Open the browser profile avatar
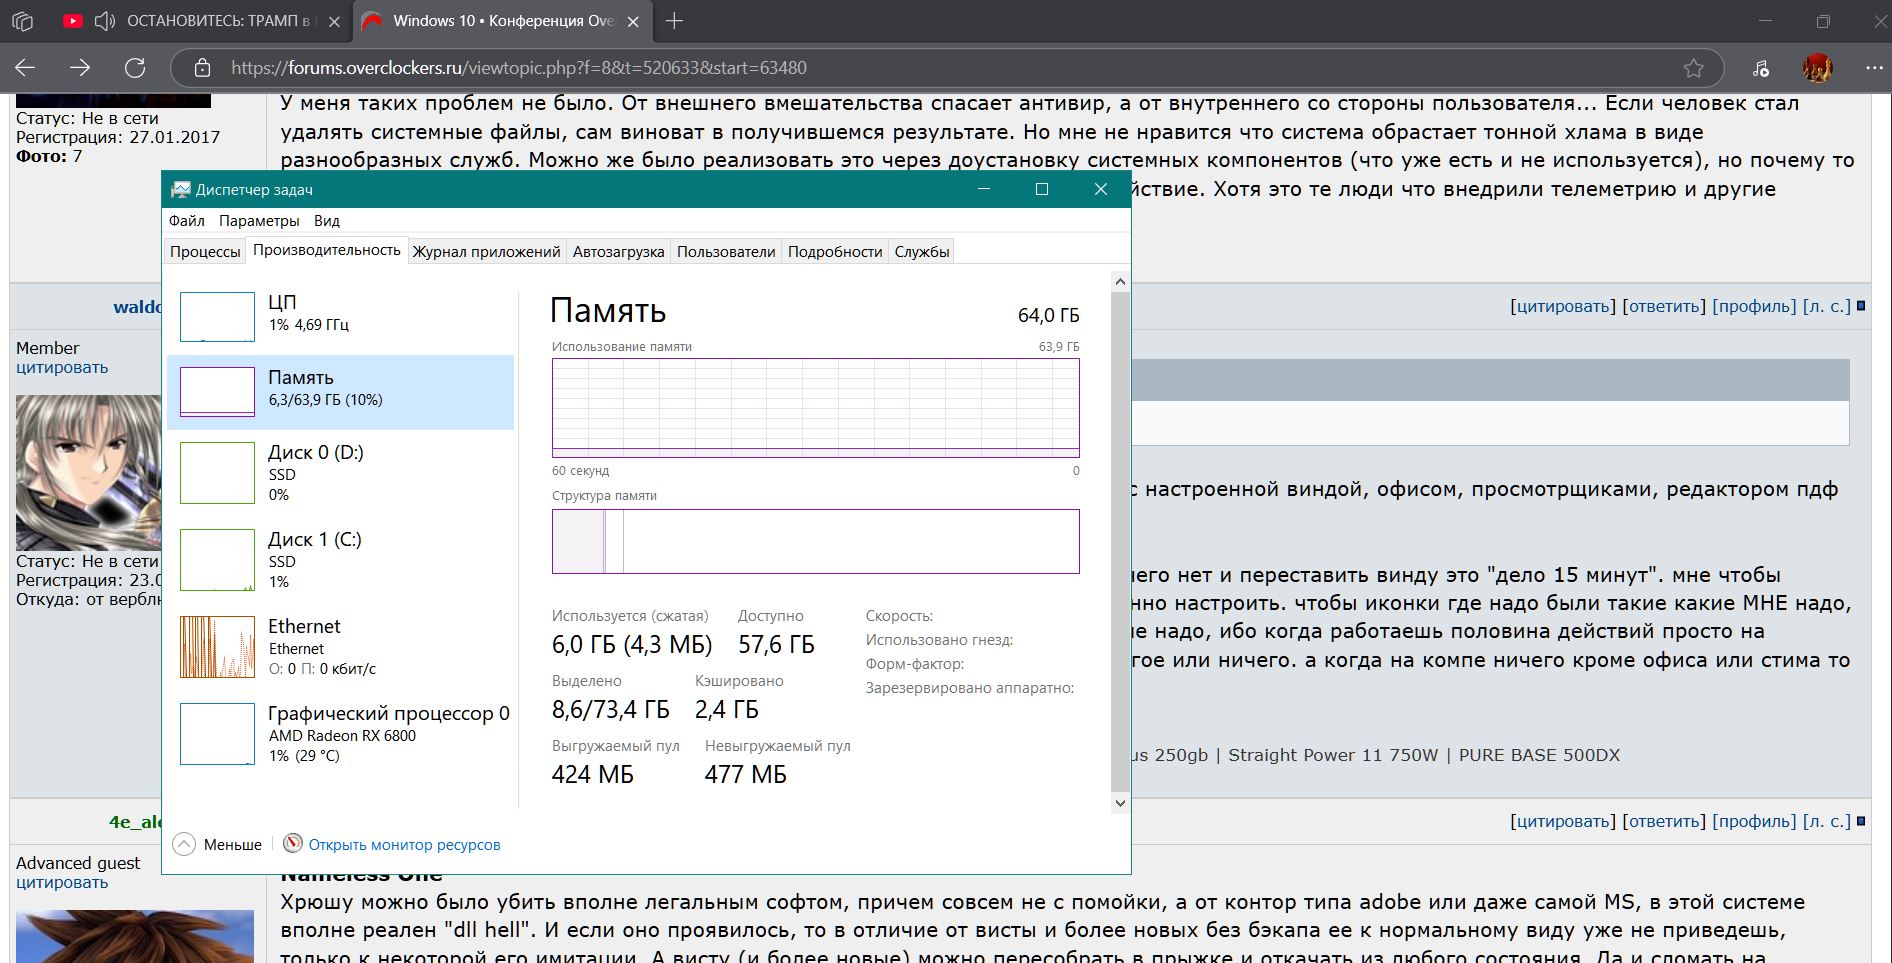Image resolution: width=1892 pixels, height=963 pixels. click(1817, 68)
